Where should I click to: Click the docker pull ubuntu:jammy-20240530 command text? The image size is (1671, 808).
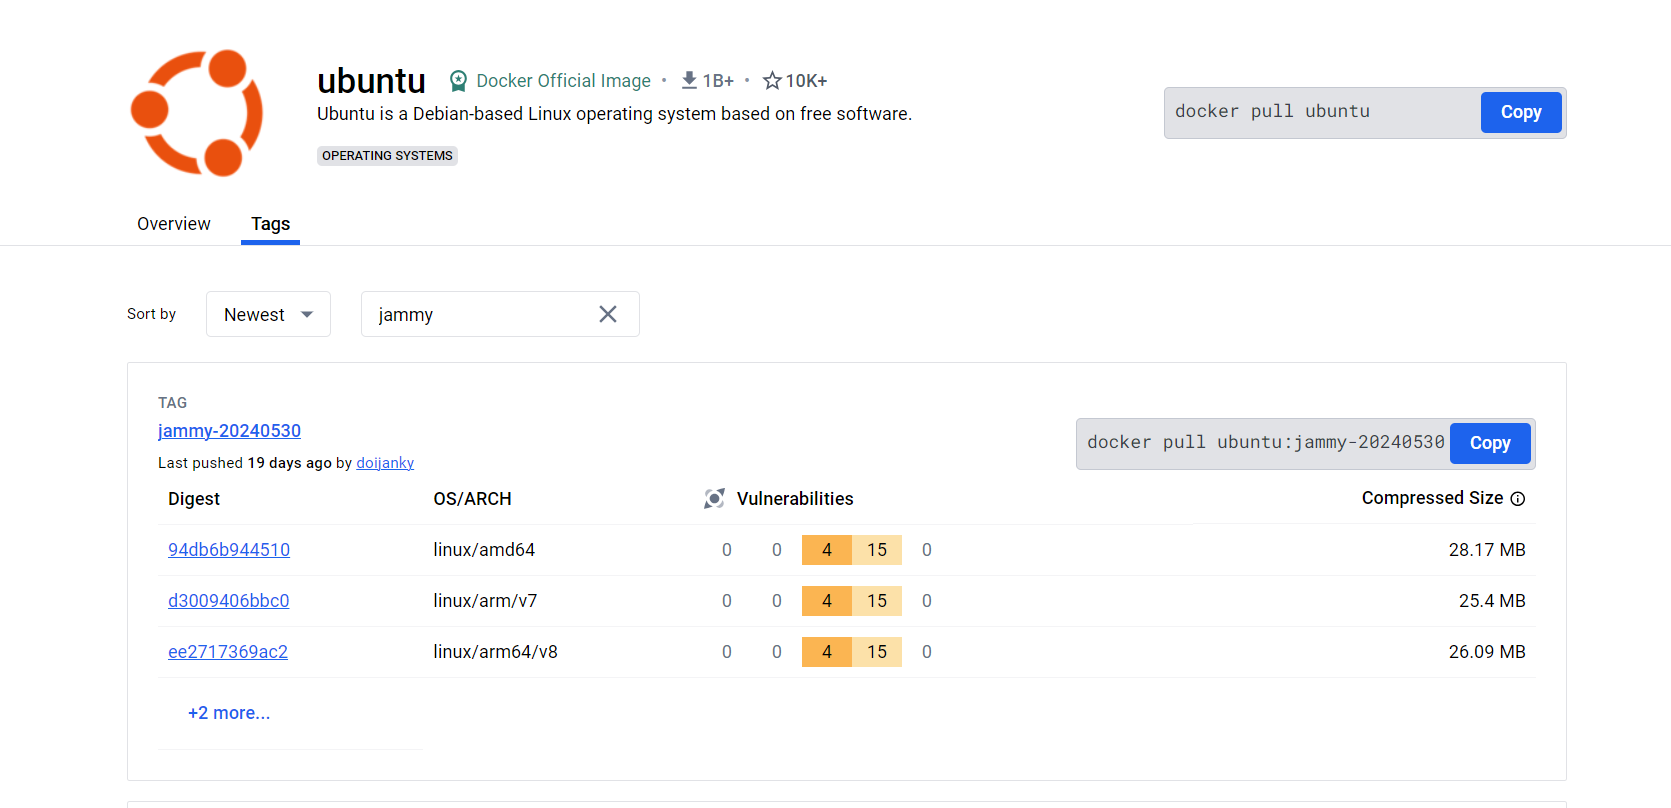1266,442
